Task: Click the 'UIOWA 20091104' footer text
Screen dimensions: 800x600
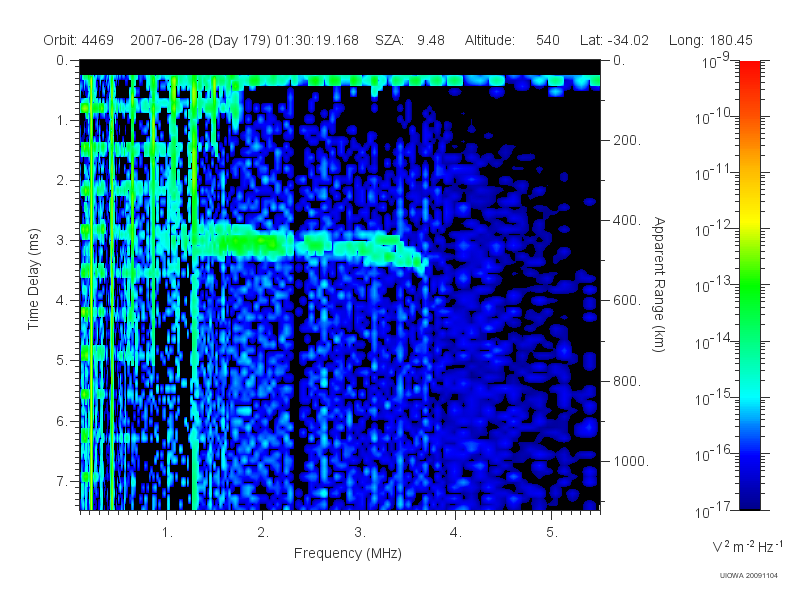Action: tap(748, 576)
